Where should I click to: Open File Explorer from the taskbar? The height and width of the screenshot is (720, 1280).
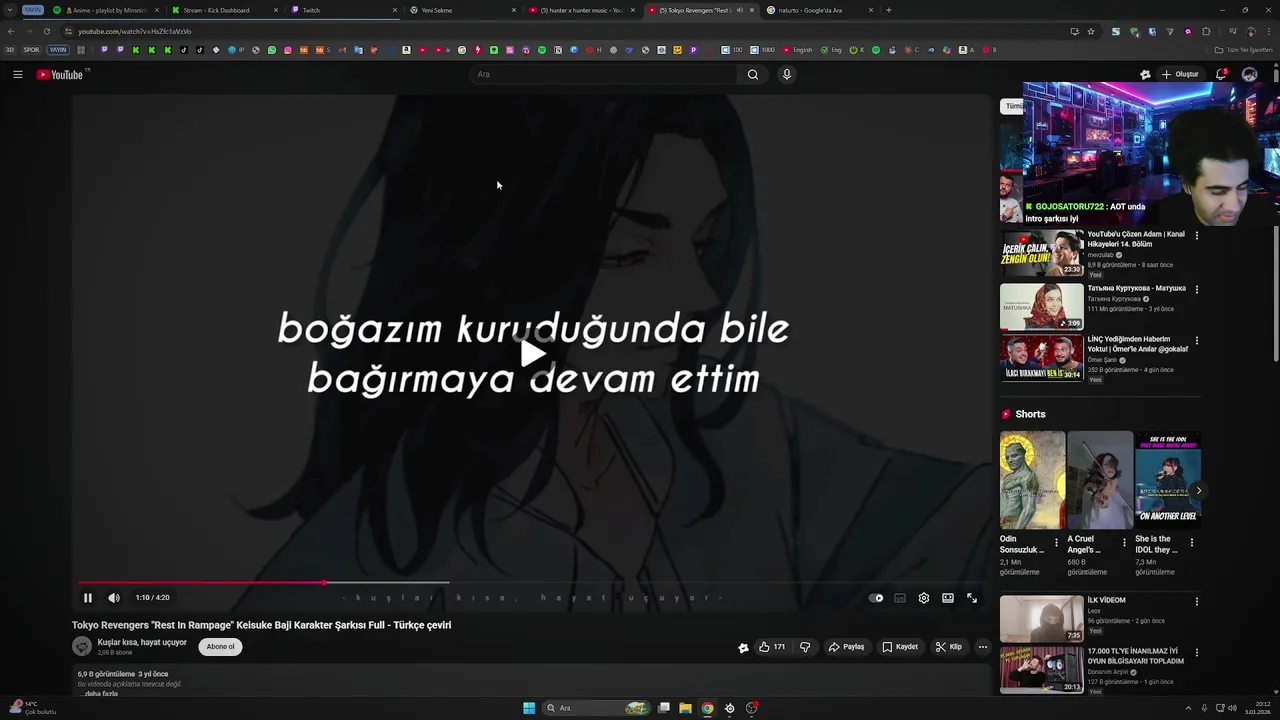point(685,708)
